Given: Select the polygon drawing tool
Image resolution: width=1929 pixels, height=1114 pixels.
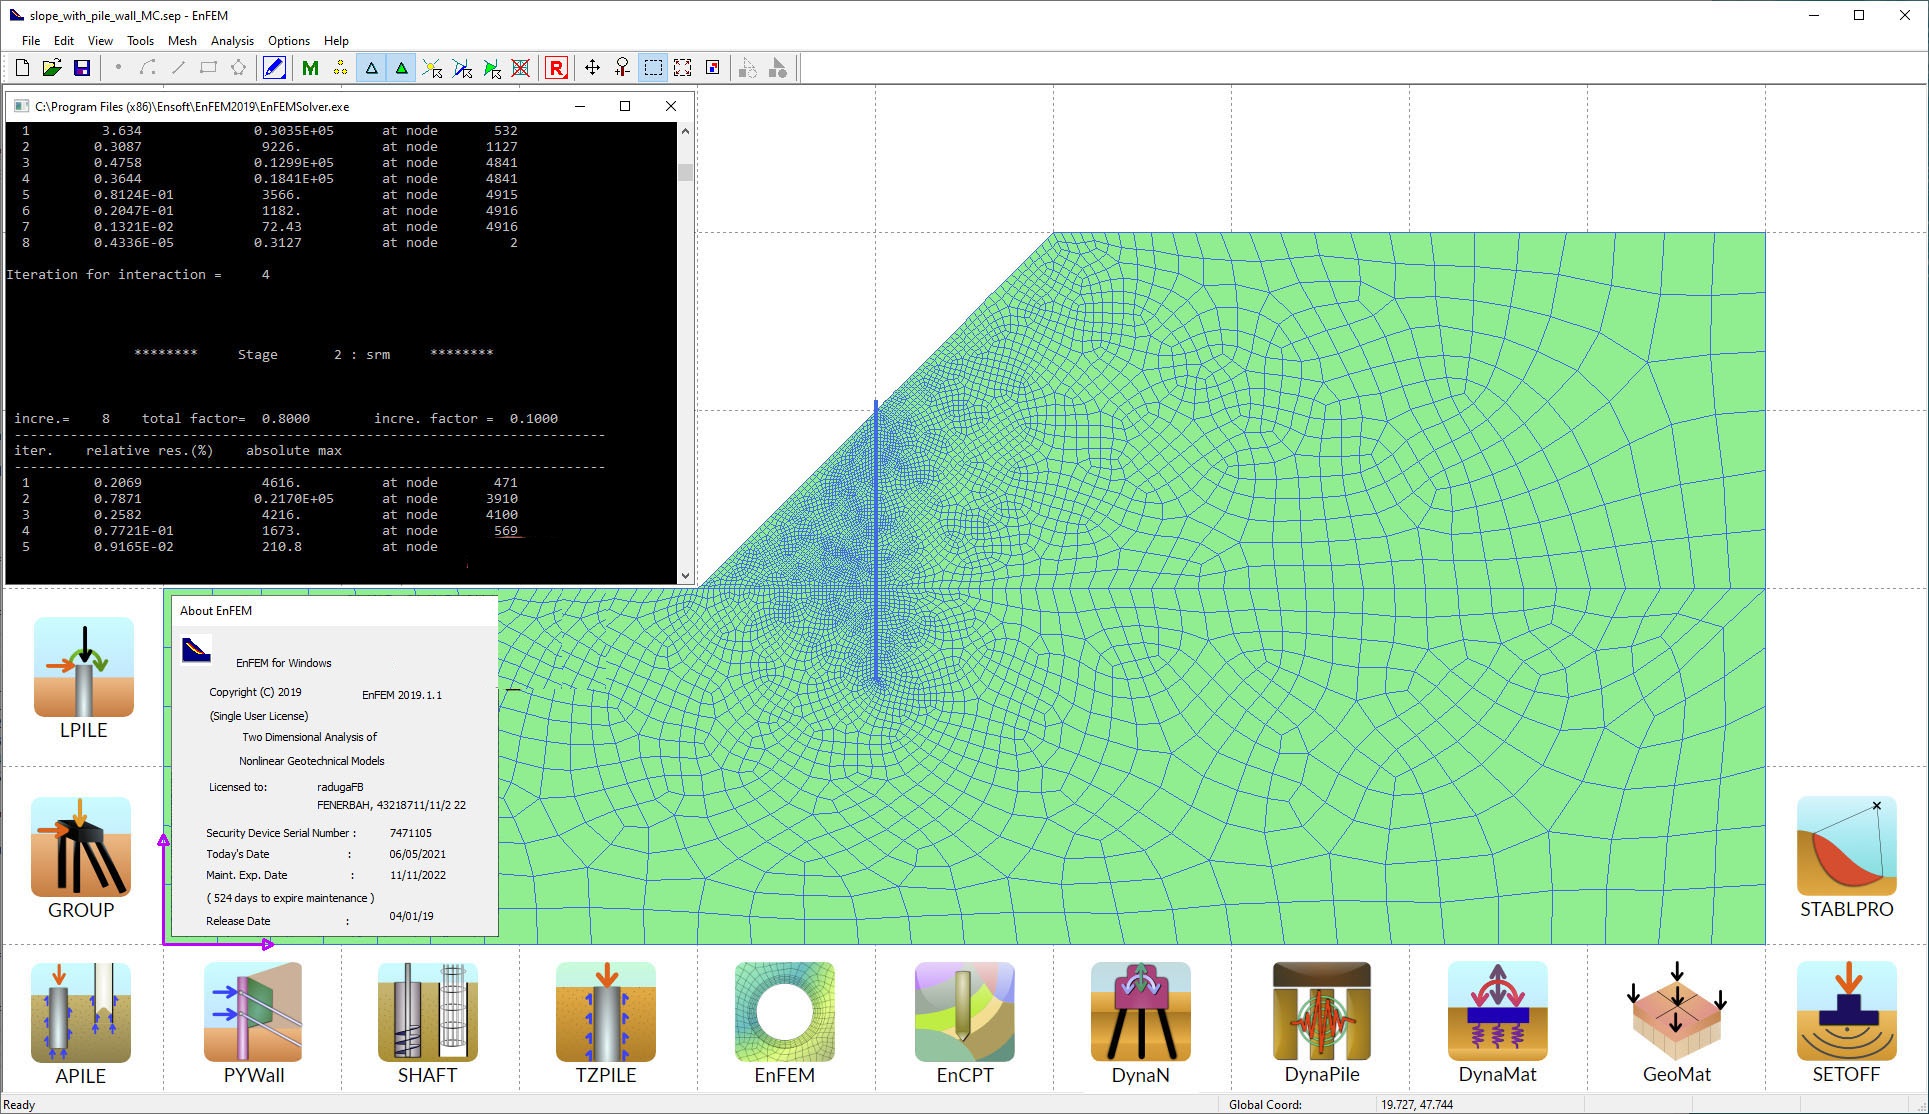Looking at the screenshot, I should 238,68.
